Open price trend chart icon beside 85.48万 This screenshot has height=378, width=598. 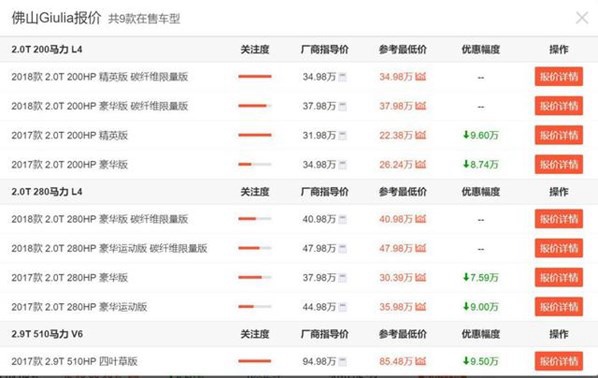point(420,361)
